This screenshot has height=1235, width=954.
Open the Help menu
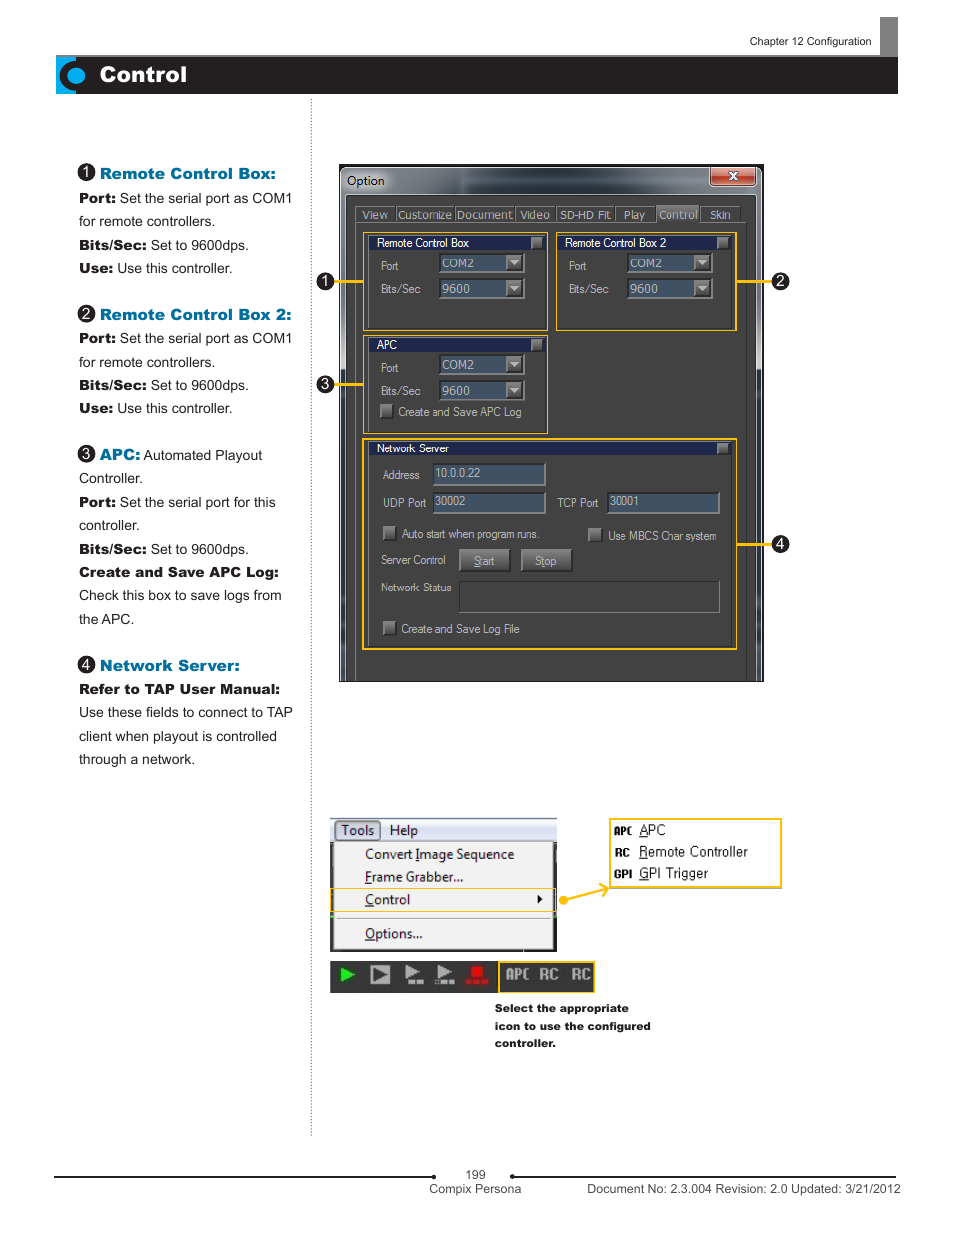pyautogui.click(x=404, y=830)
